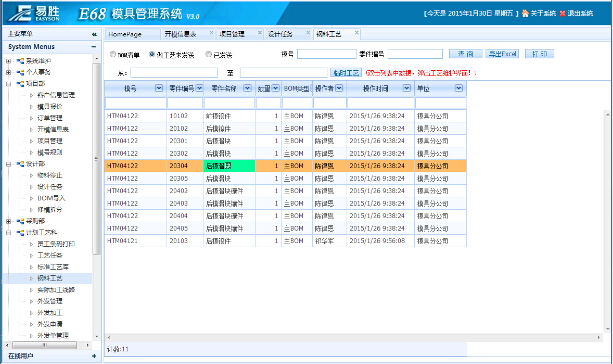Click the 编制工艺 button
Viewport: 613px width, 364px height.
tap(346, 73)
